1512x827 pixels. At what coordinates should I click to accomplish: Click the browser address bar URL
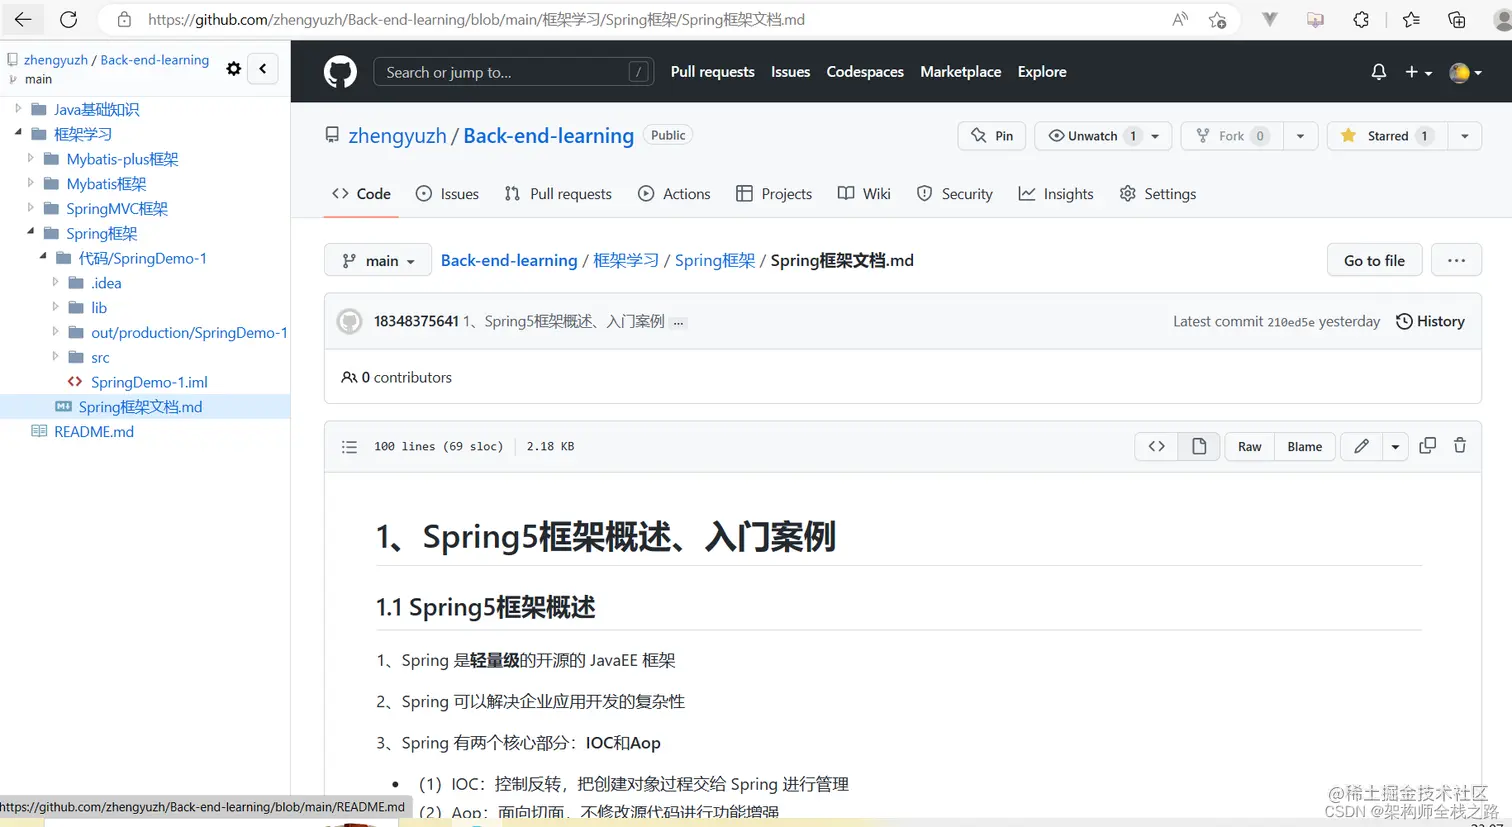[x=476, y=19]
